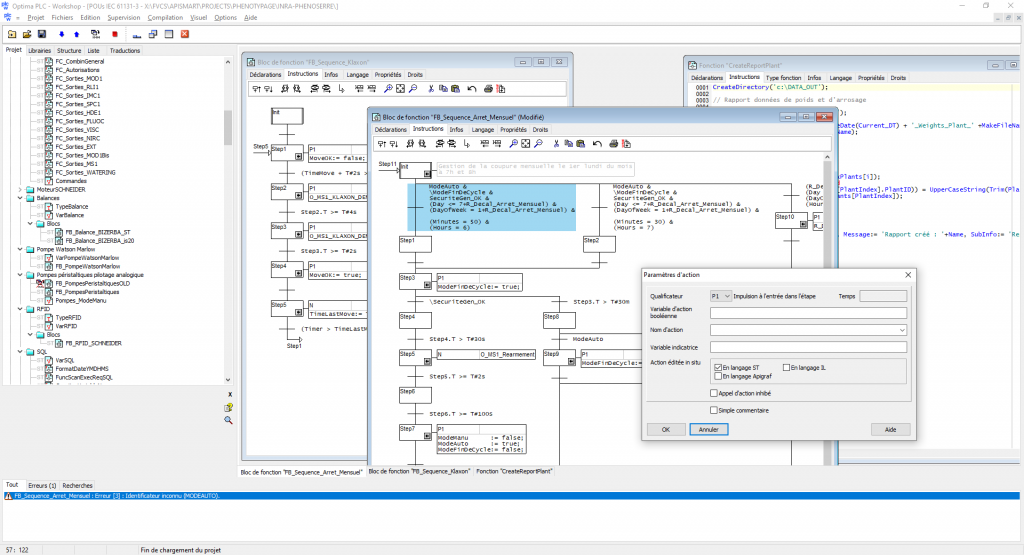This screenshot has height=555, width=1024.
Task: Click the yellow help icon below the project tree
Action: coord(229,407)
